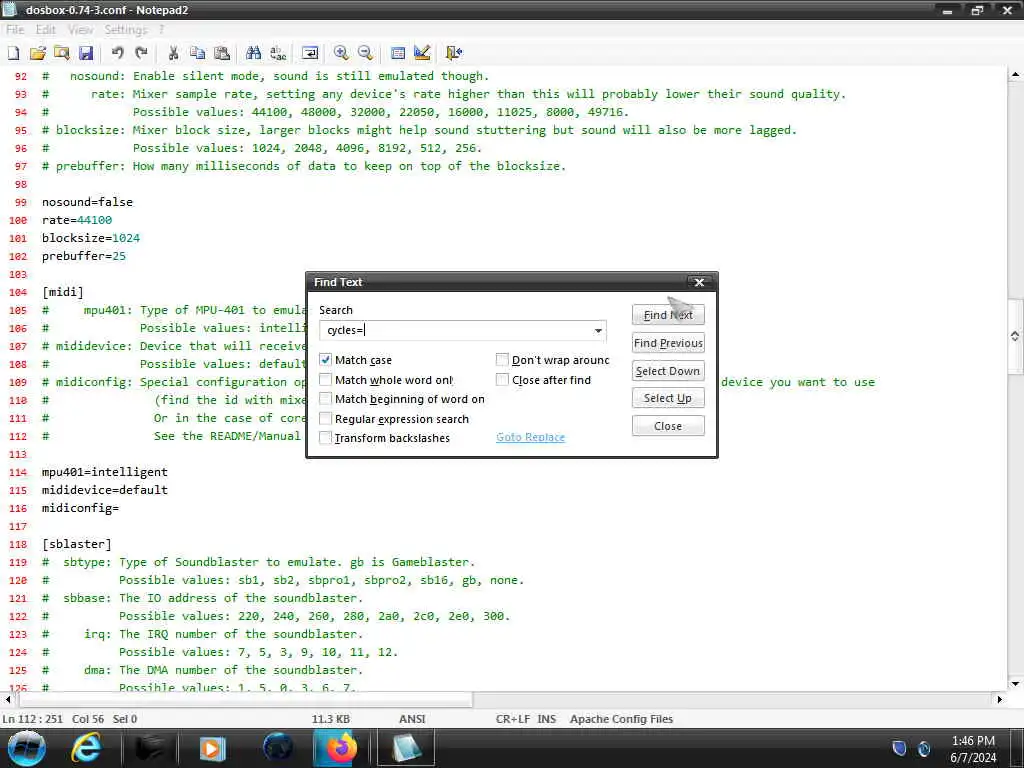Click the line mpu401=intelligent
The image size is (1024, 768).
[104, 472]
